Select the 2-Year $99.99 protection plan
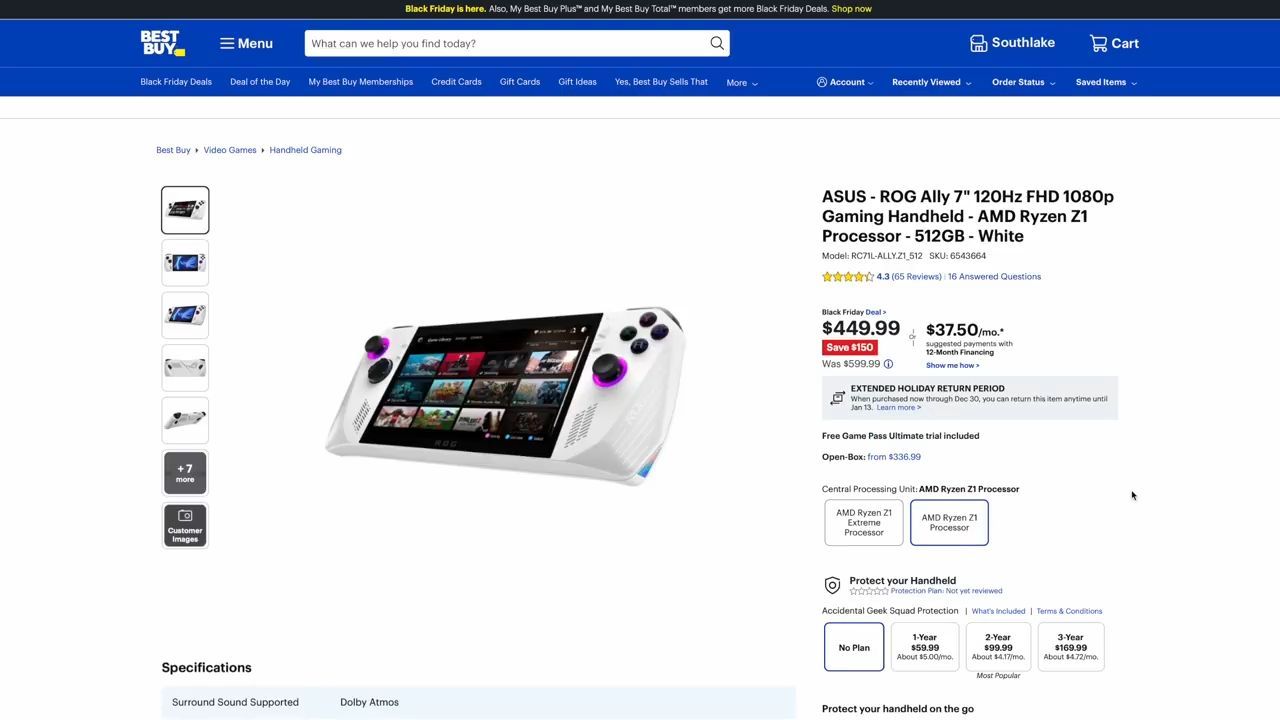1280x720 pixels. click(998, 647)
